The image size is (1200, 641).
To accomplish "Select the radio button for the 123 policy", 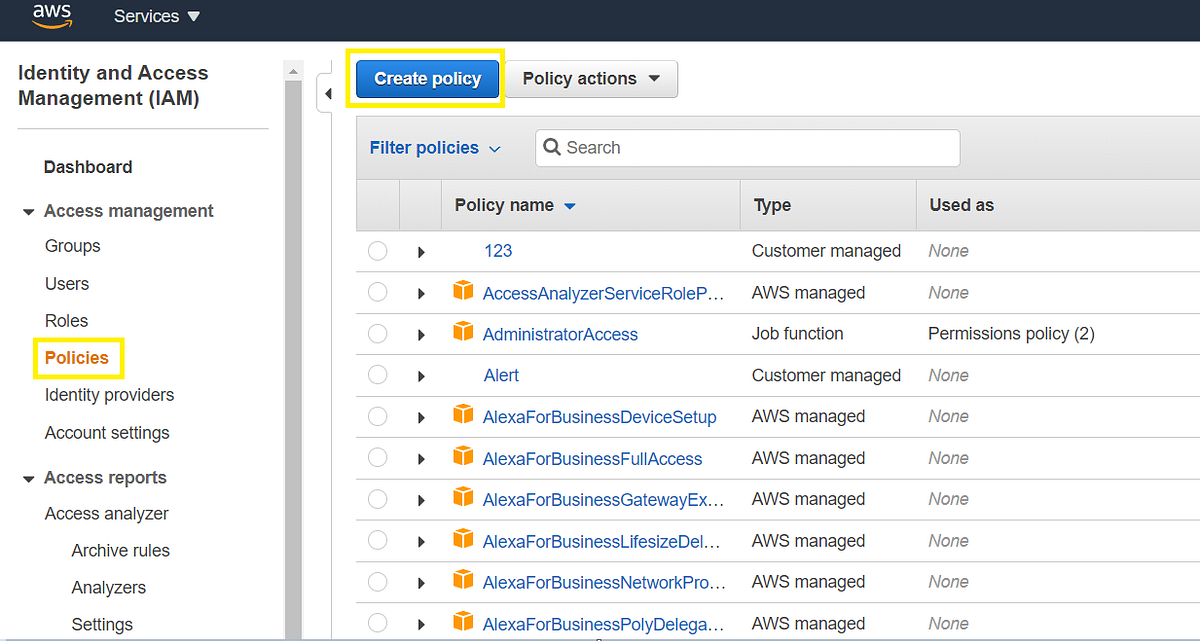I will [377, 251].
